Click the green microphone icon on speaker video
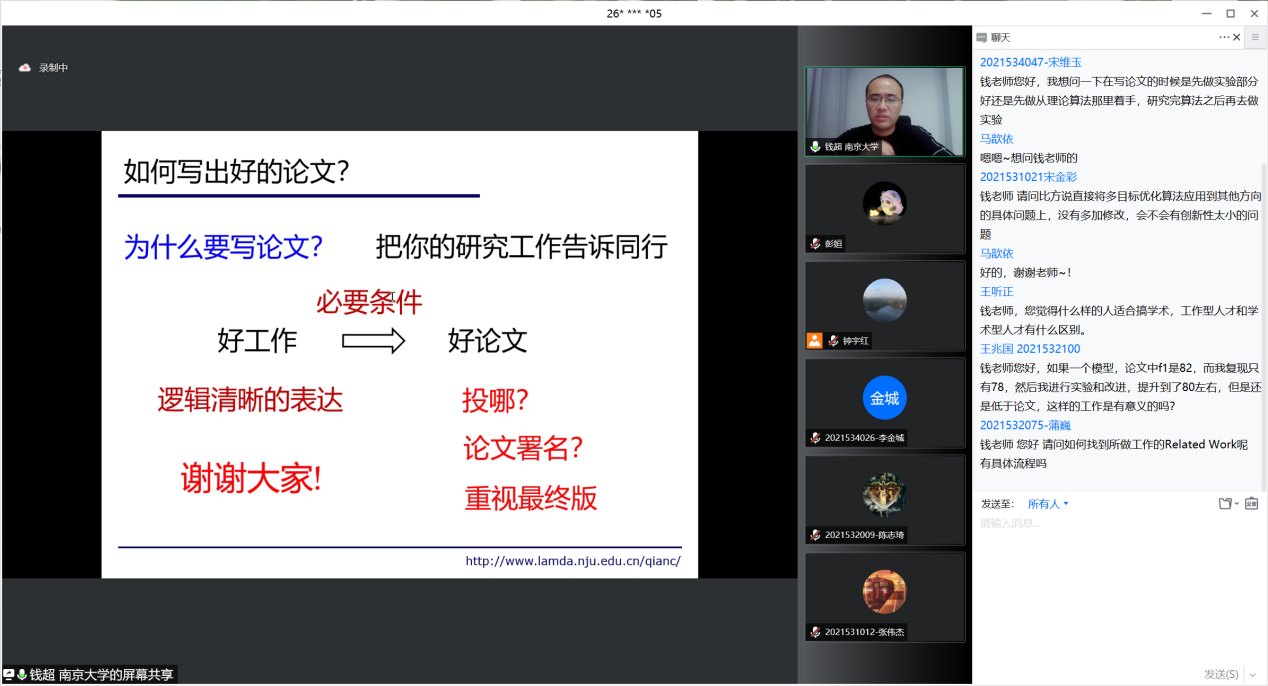The width and height of the screenshot is (1268, 686). point(815,147)
